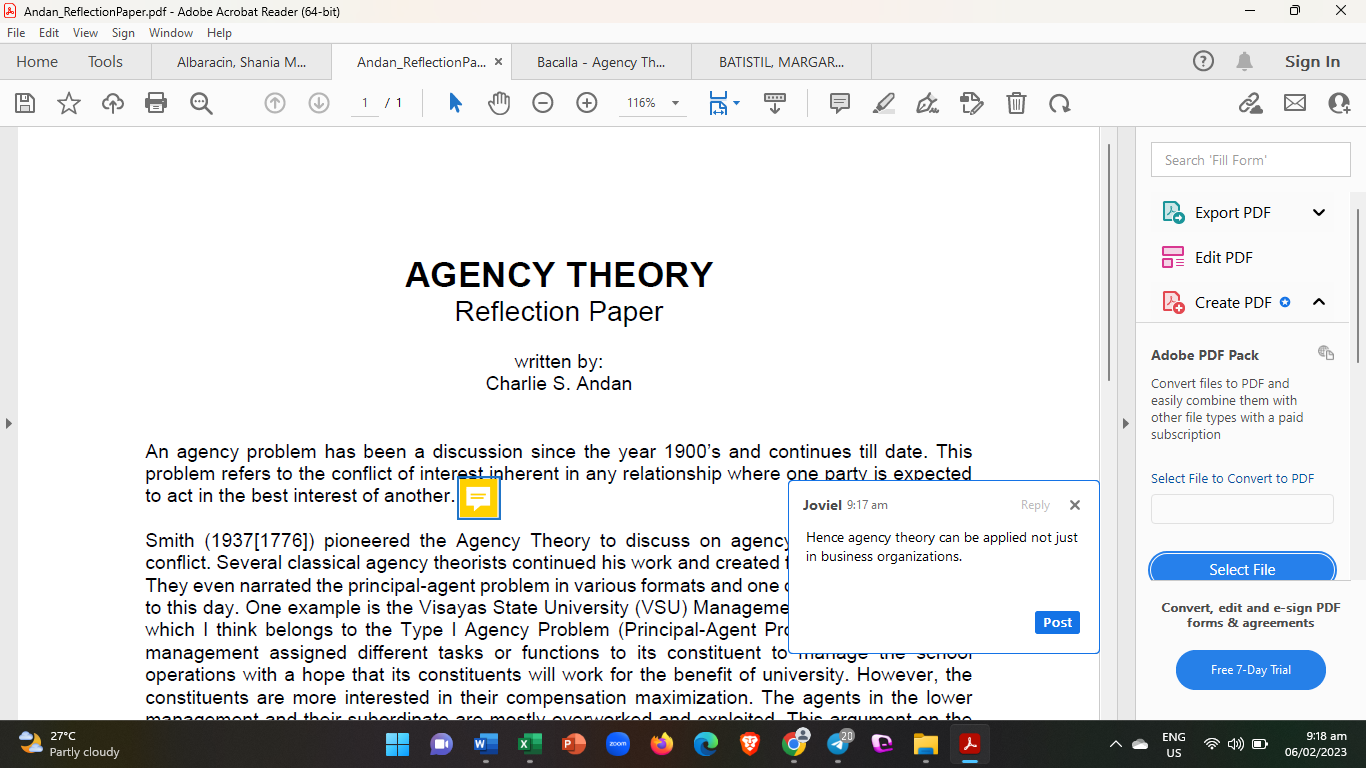
Task: Click the Free 7-Day Trial button
Action: [1250, 670]
